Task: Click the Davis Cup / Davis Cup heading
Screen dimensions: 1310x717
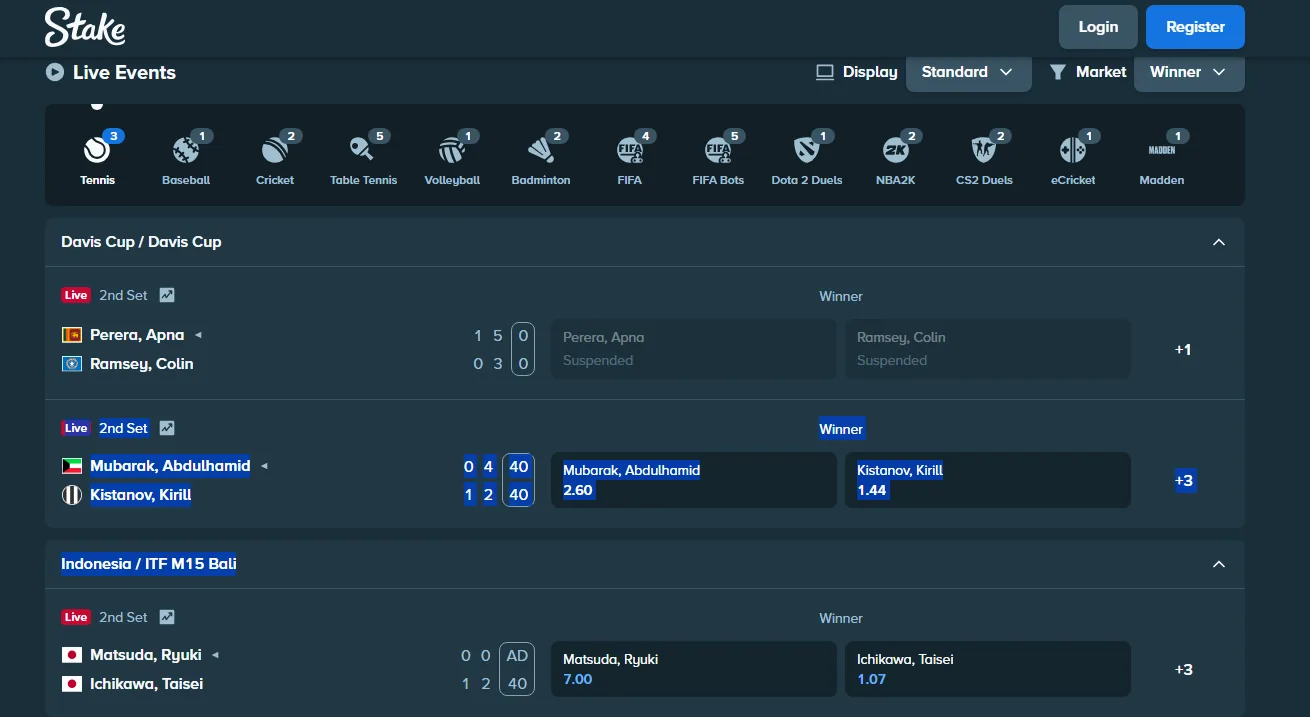Action: point(141,242)
